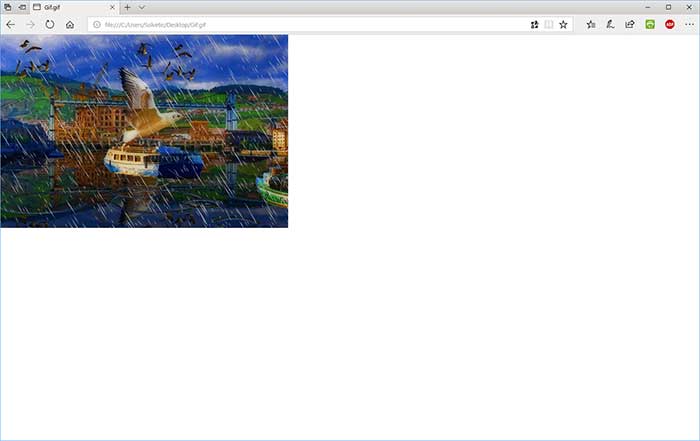Show tab previews chevron
The width and height of the screenshot is (700, 441).
142,7
